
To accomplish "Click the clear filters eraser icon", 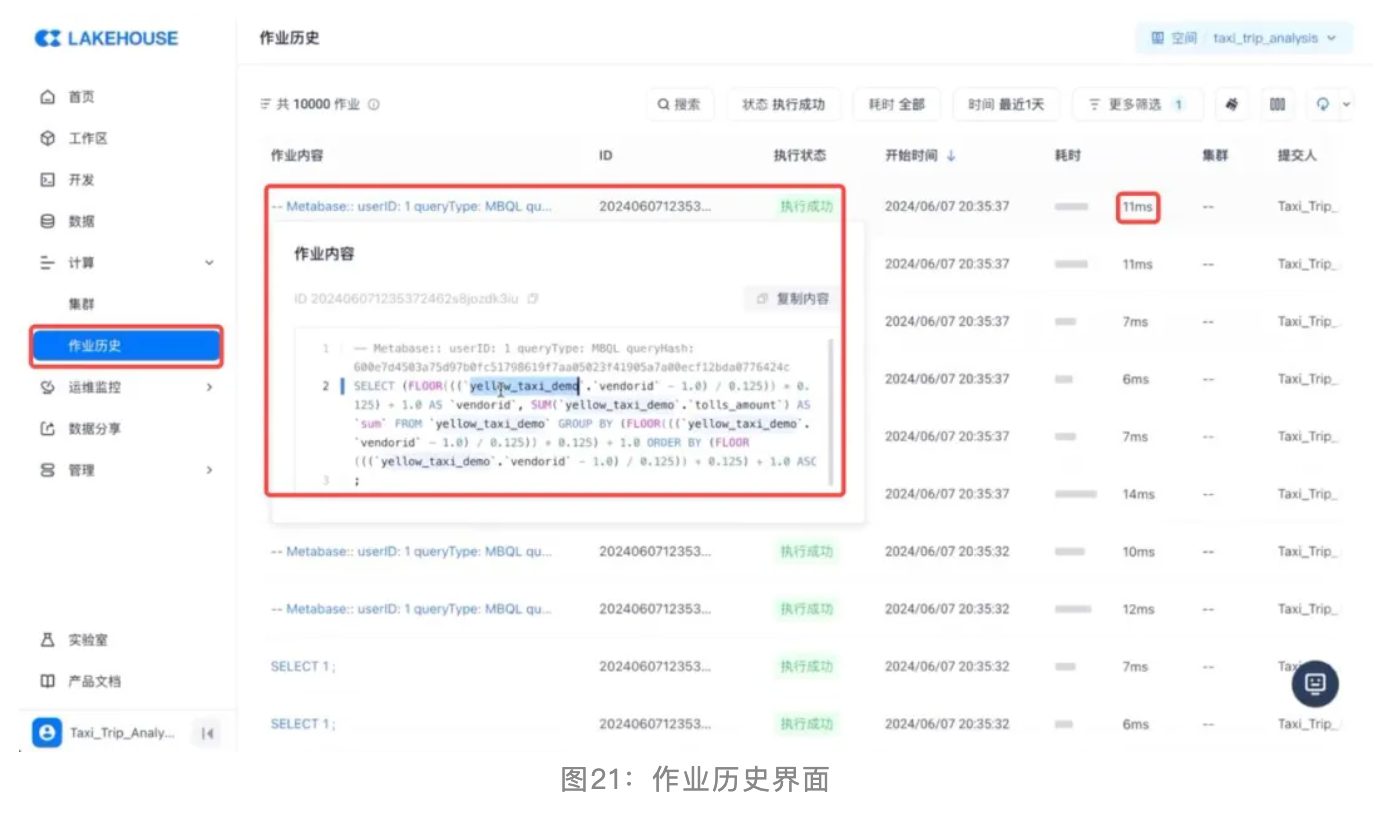I will 1232,104.
